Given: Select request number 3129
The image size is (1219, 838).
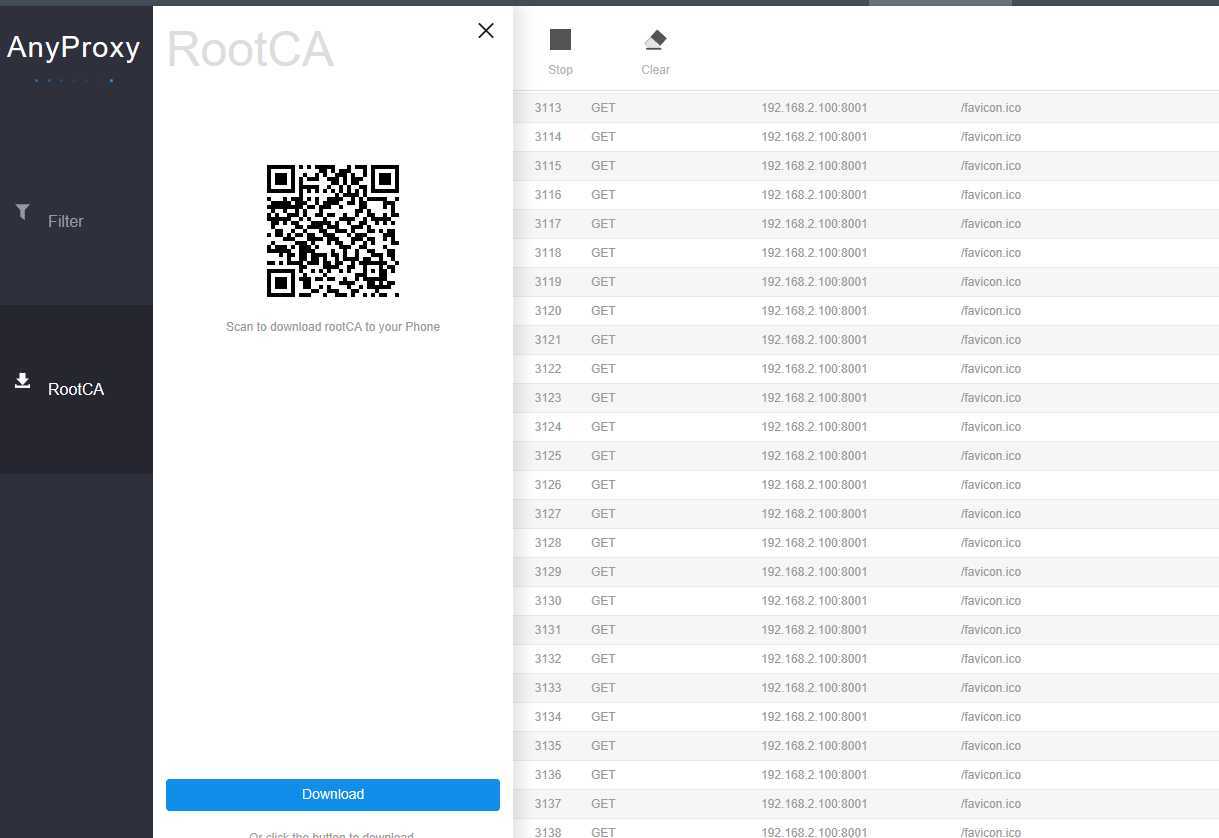Looking at the screenshot, I should coord(548,572).
